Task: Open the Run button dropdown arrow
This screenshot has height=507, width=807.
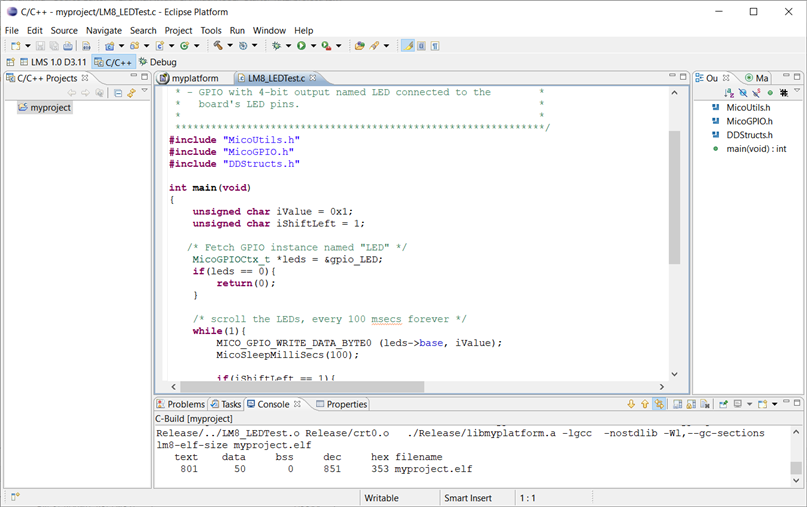Action: point(312,46)
